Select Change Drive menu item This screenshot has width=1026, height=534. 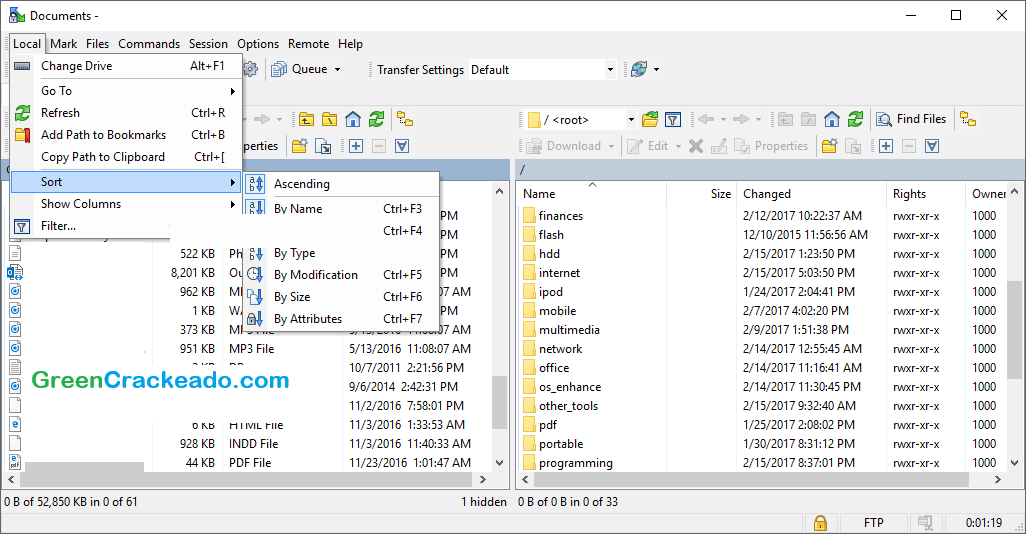(126, 66)
